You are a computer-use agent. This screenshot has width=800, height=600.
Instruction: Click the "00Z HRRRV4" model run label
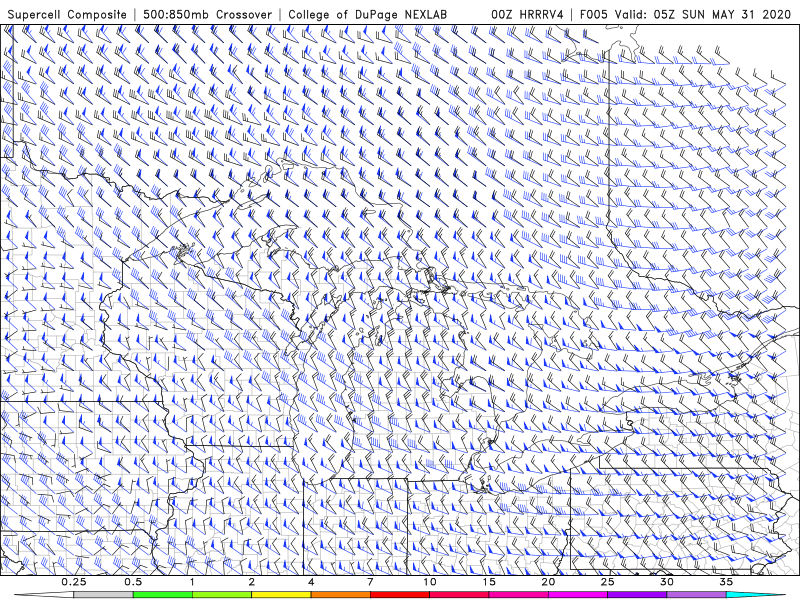coord(527,15)
